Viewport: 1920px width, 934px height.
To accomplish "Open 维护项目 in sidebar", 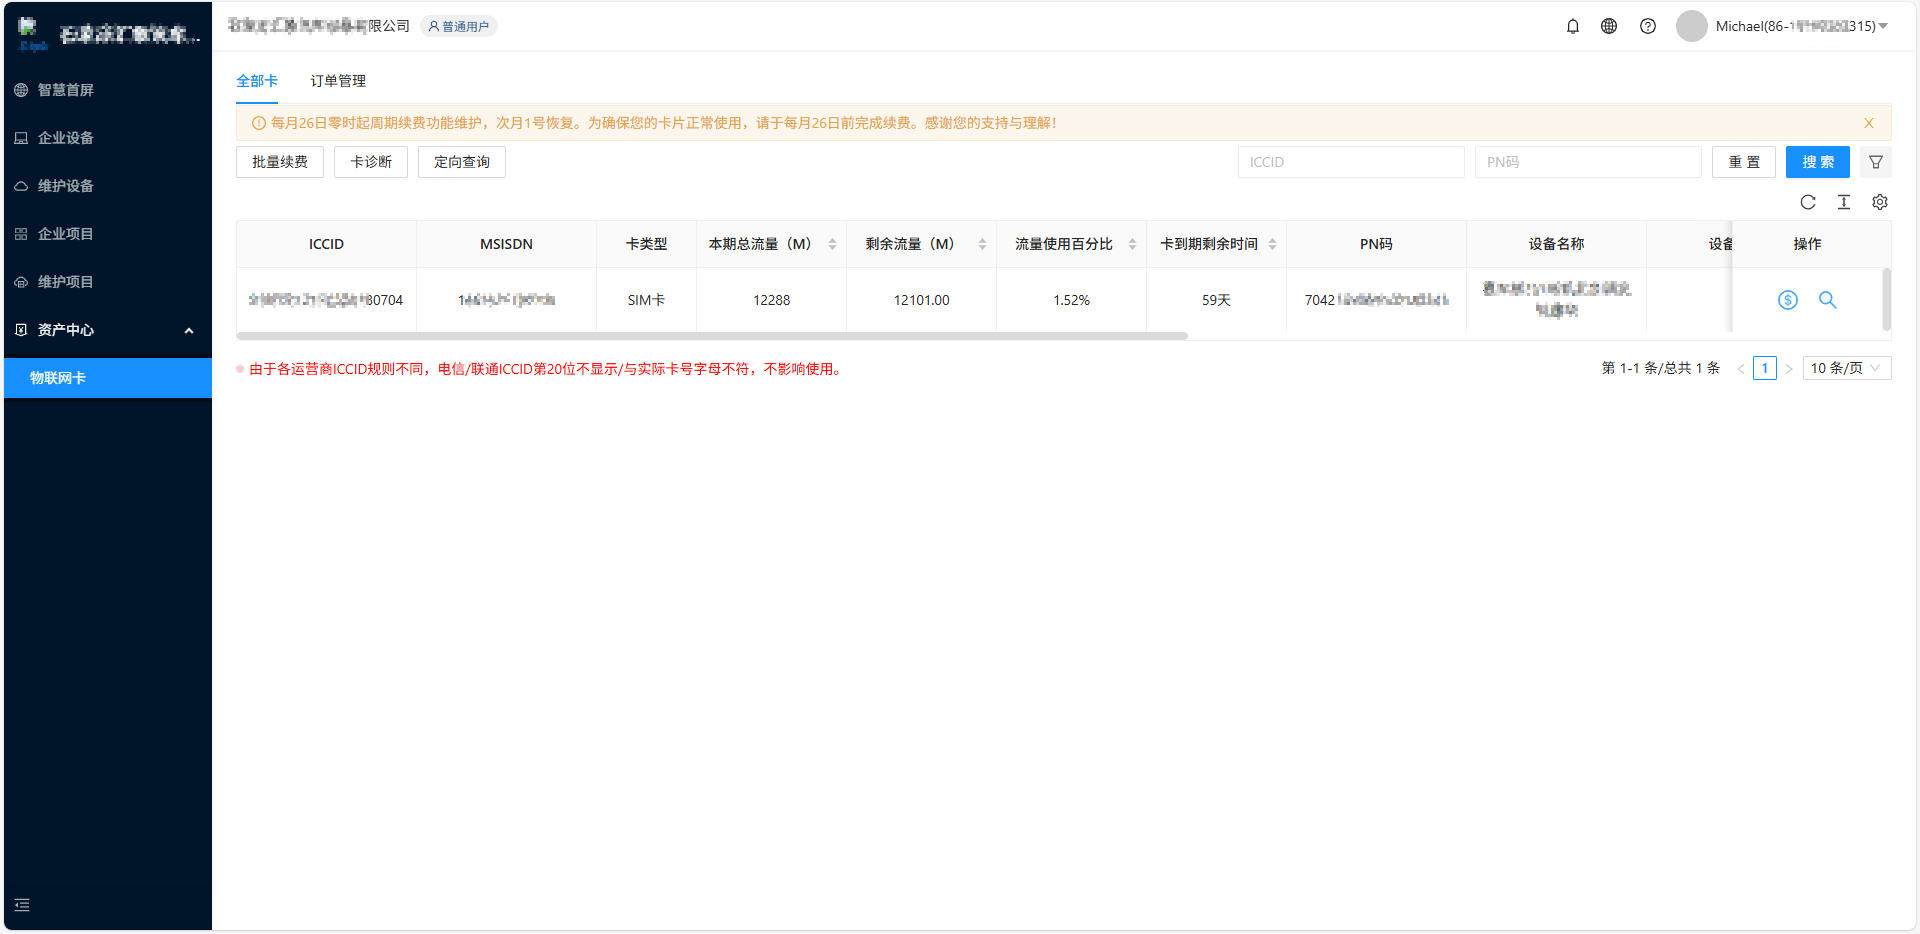I will tap(108, 282).
